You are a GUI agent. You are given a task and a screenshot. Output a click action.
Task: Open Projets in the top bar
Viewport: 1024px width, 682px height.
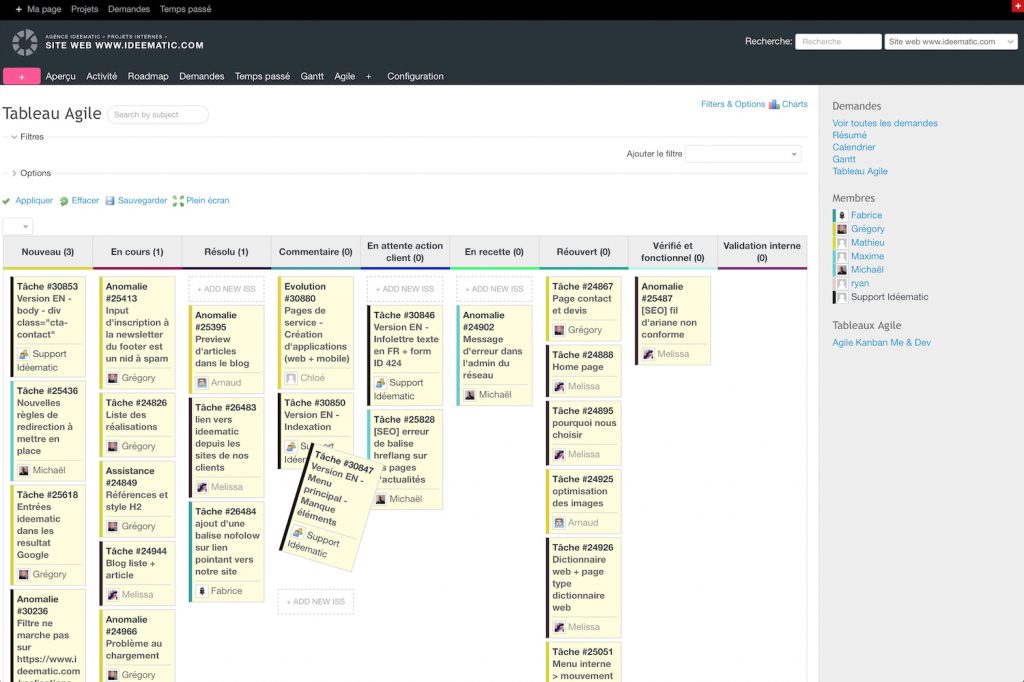(x=85, y=9)
